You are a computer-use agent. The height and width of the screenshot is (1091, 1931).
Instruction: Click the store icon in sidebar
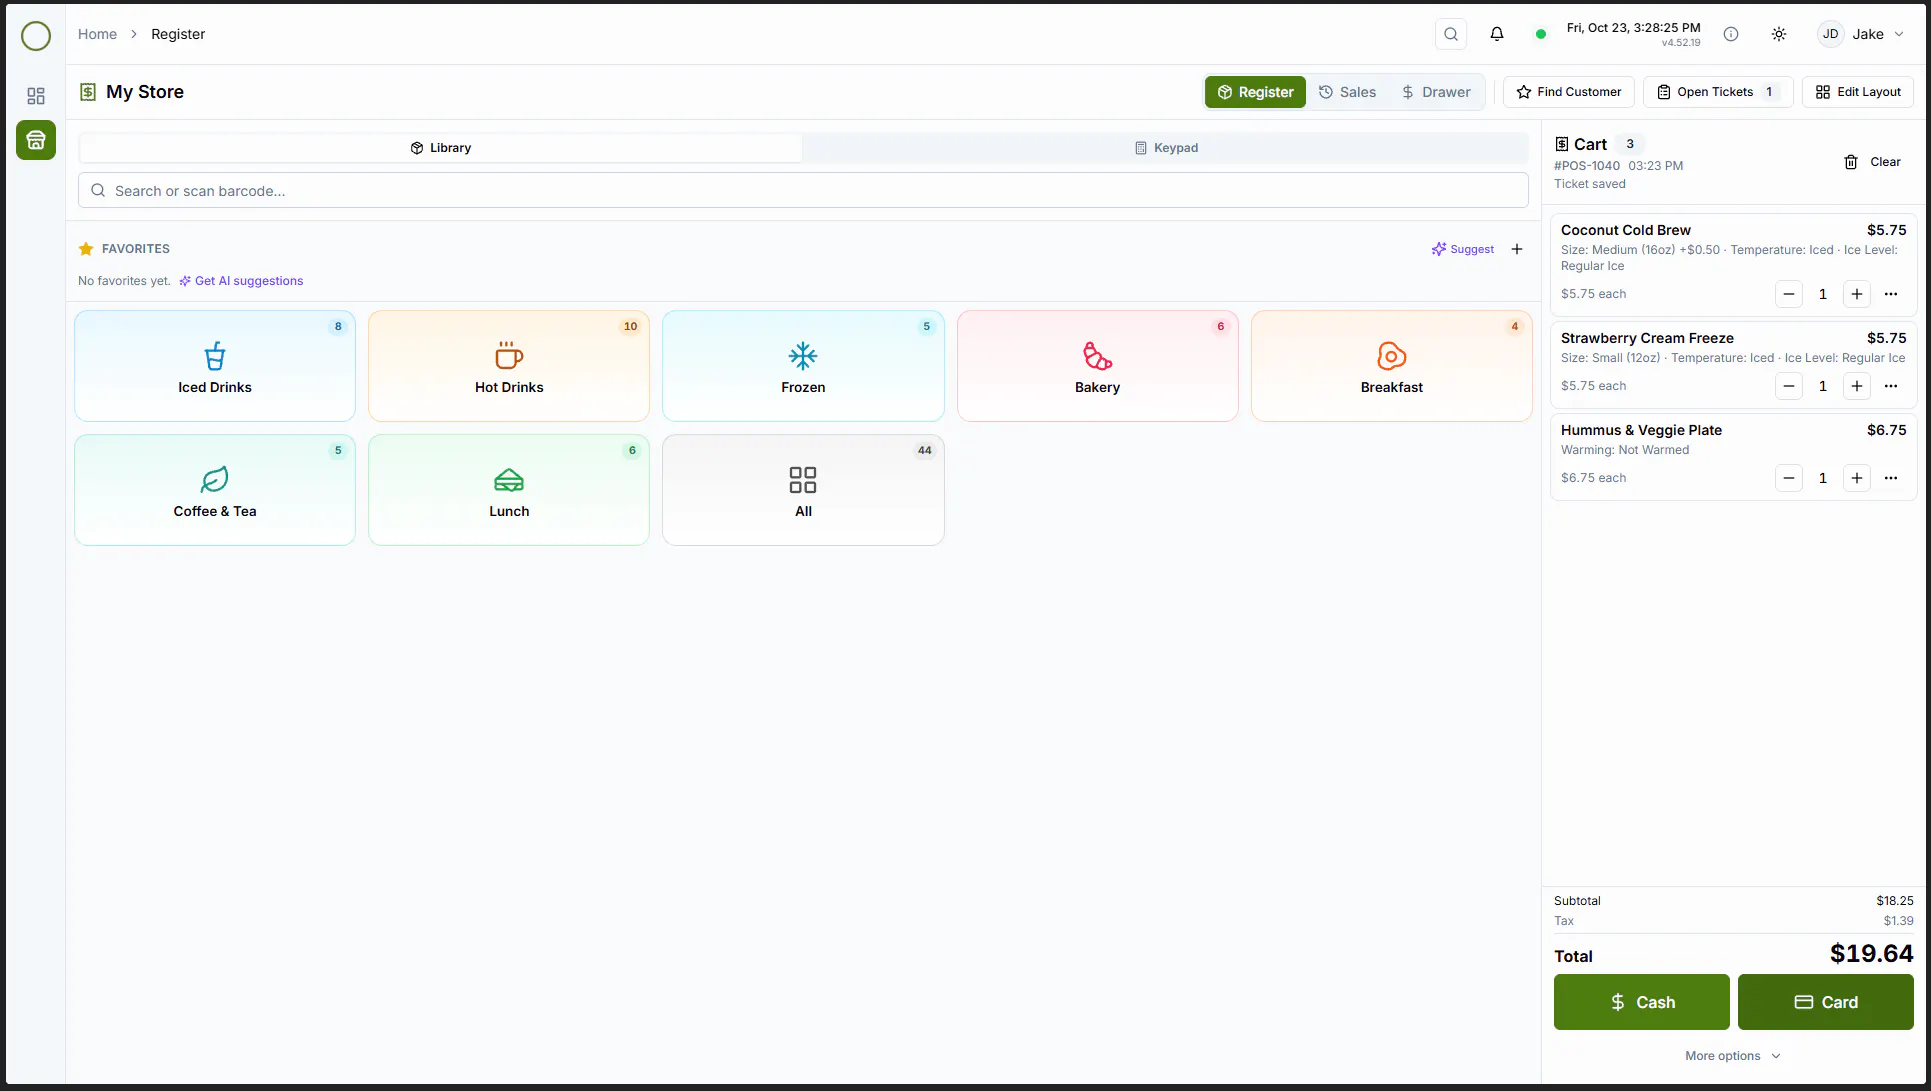click(x=36, y=140)
